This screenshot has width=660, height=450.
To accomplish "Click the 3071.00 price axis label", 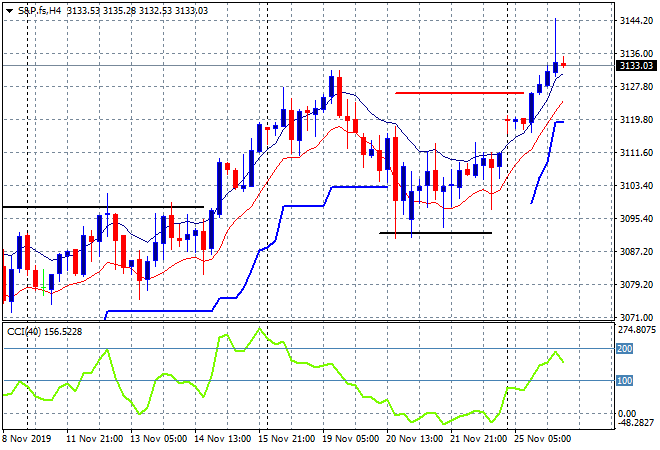I will point(636,317).
